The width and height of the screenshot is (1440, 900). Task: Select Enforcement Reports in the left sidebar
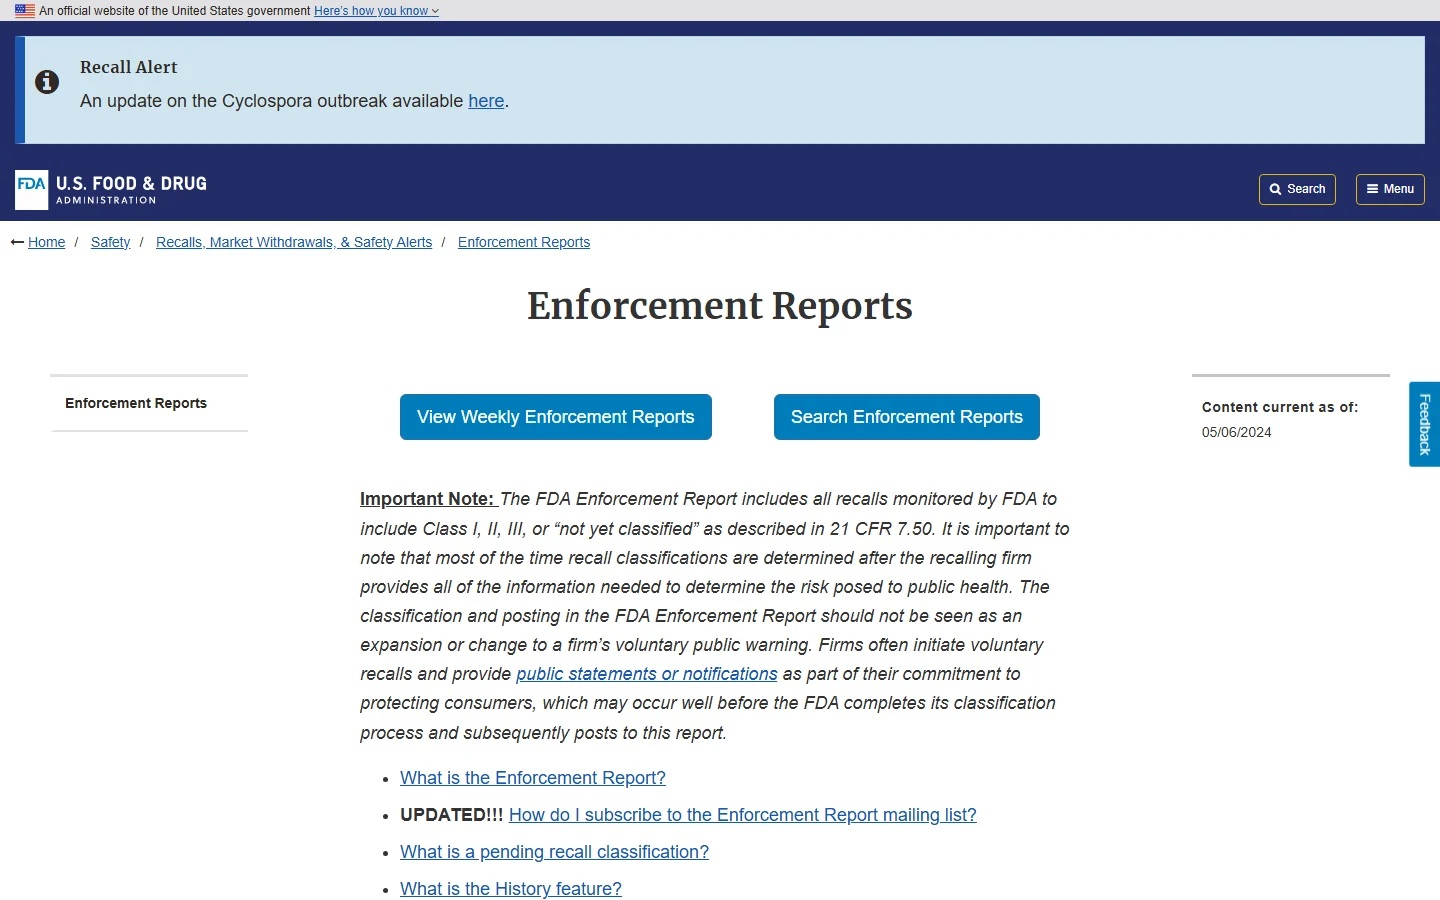(136, 403)
